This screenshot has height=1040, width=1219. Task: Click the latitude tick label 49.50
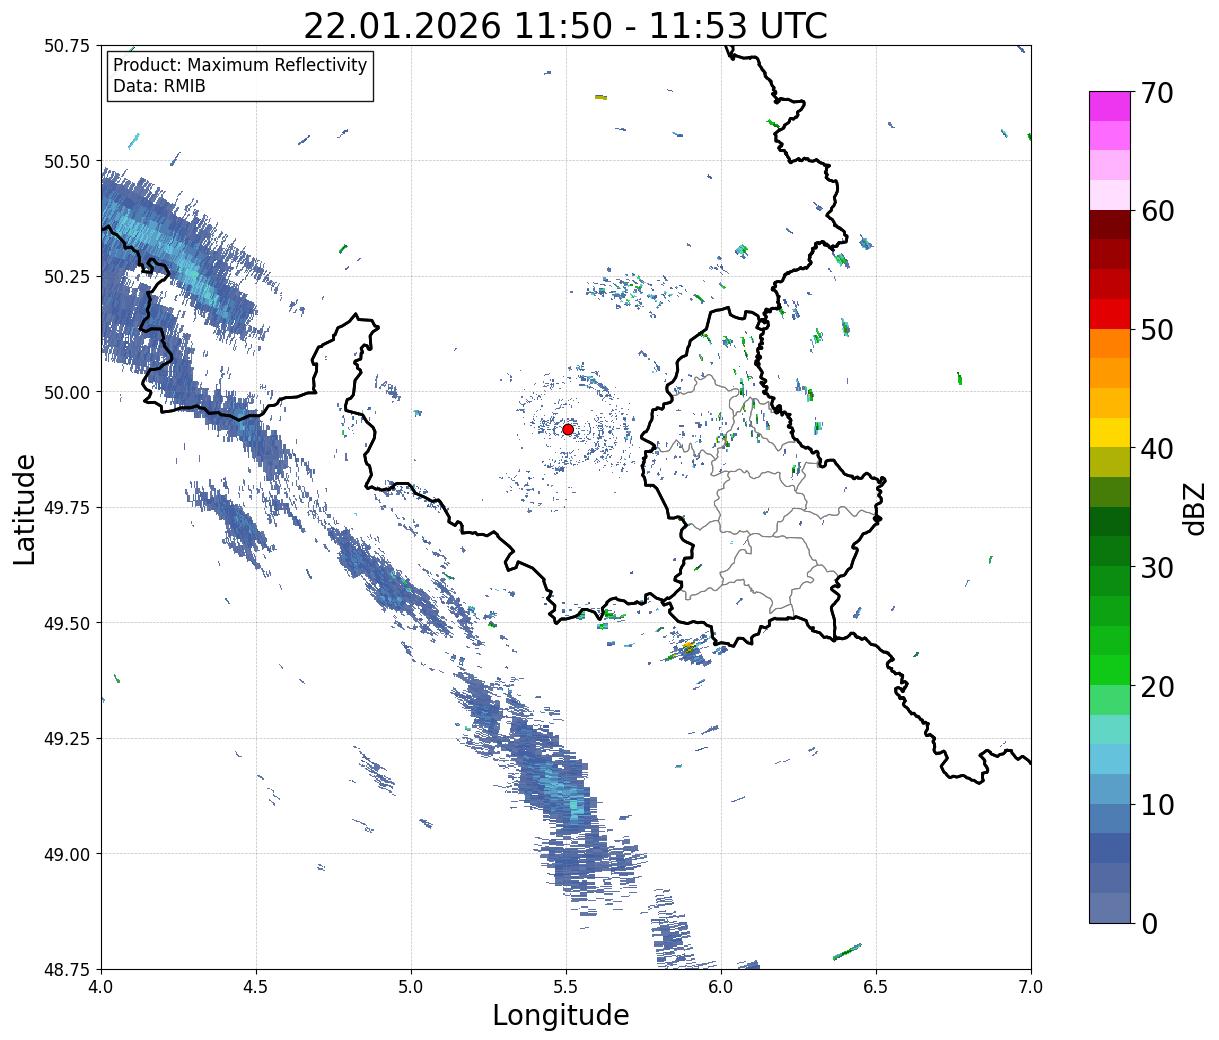tap(67, 623)
